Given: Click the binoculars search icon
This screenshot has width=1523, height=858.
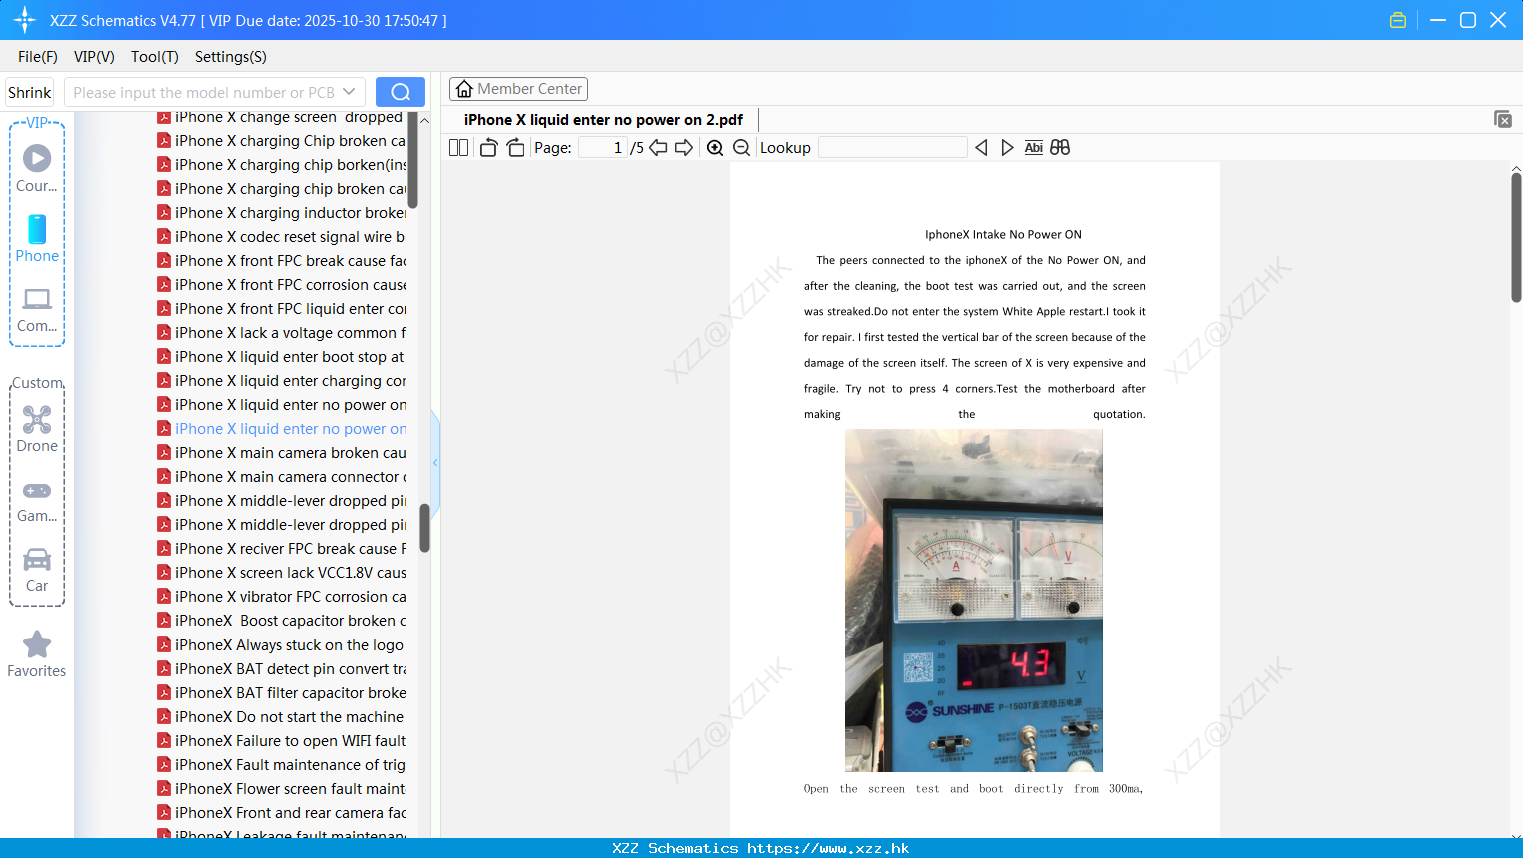Looking at the screenshot, I should (x=1060, y=147).
